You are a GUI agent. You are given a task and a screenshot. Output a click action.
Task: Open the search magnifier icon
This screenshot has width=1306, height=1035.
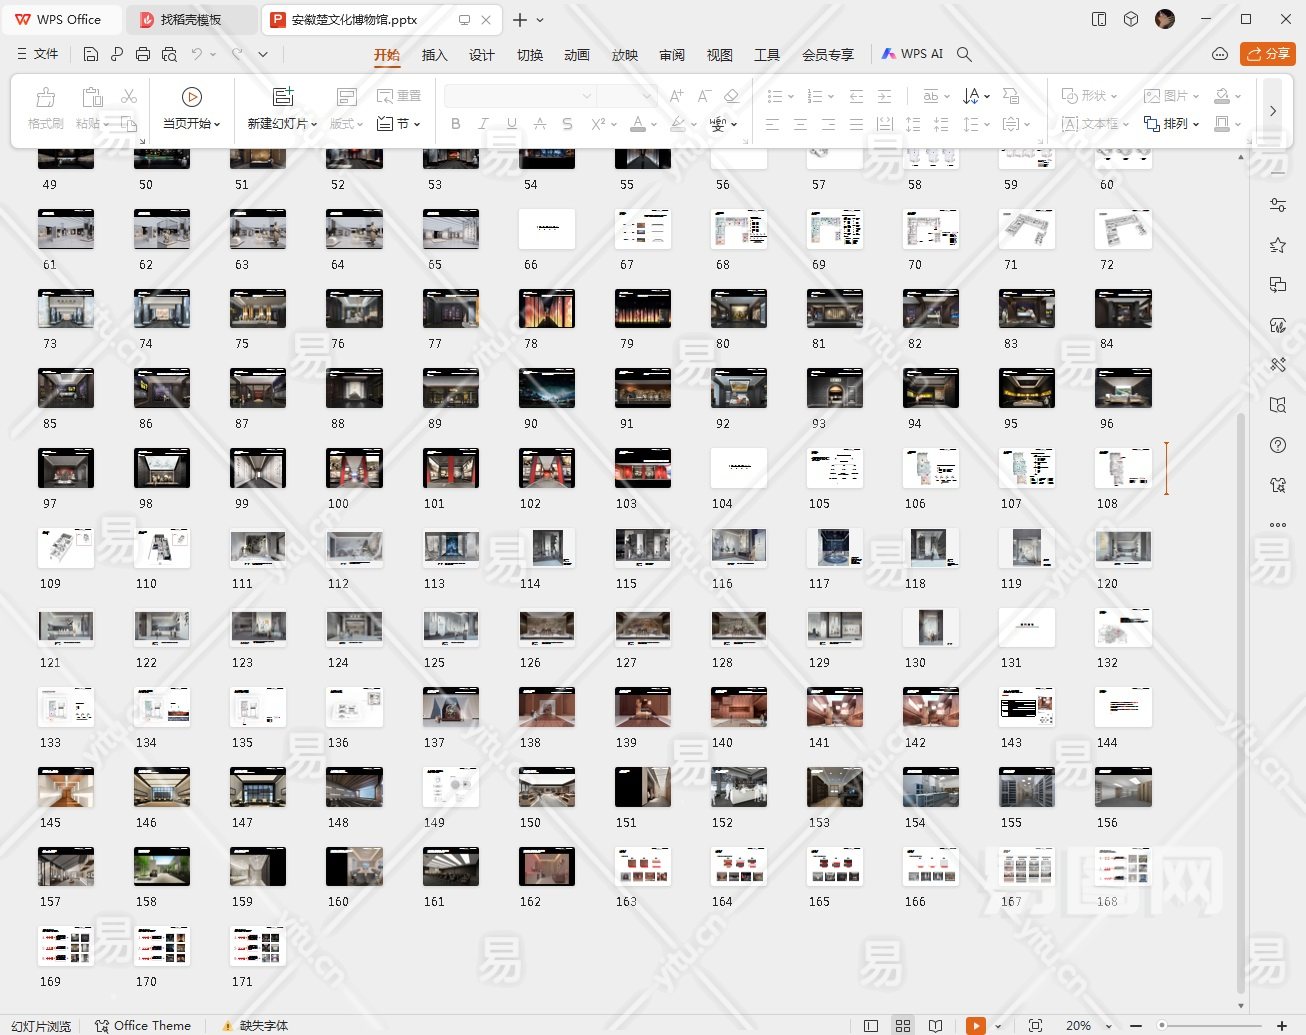[x=964, y=54]
